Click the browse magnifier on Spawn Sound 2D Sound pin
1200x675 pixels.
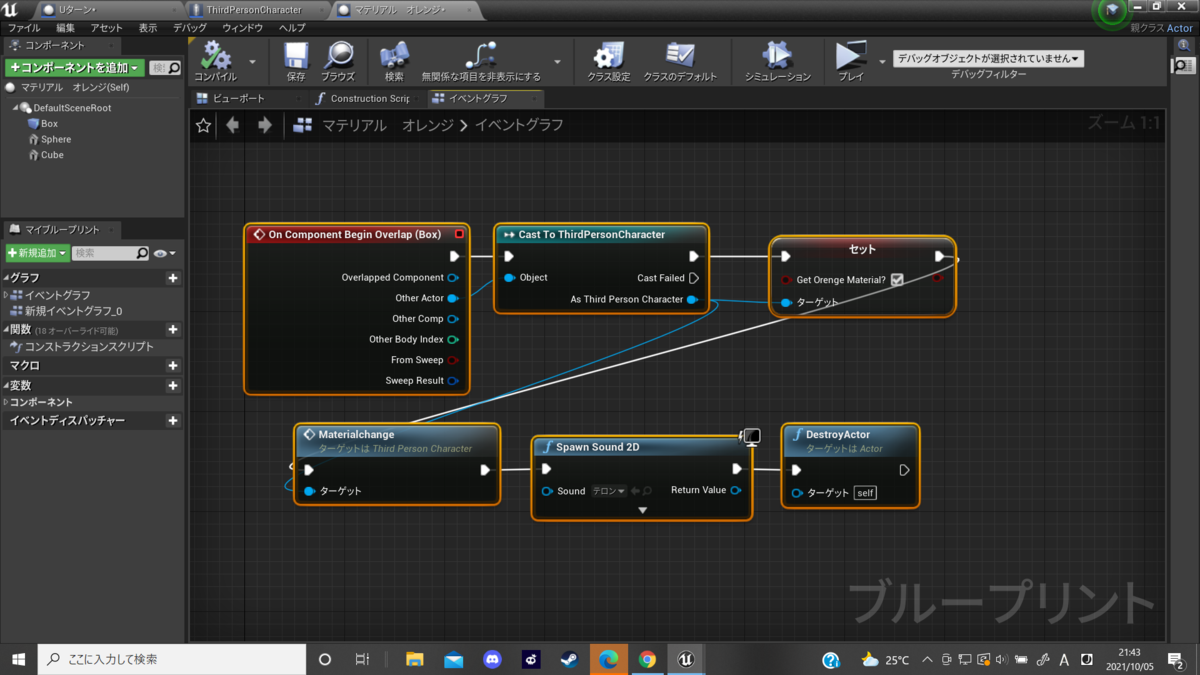coord(648,491)
